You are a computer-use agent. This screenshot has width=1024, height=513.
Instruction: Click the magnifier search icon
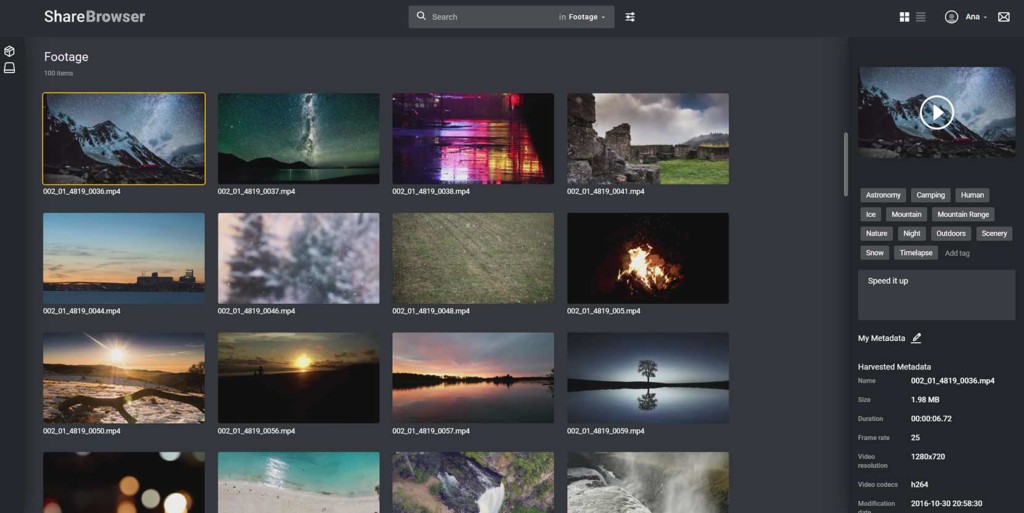click(x=421, y=16)
